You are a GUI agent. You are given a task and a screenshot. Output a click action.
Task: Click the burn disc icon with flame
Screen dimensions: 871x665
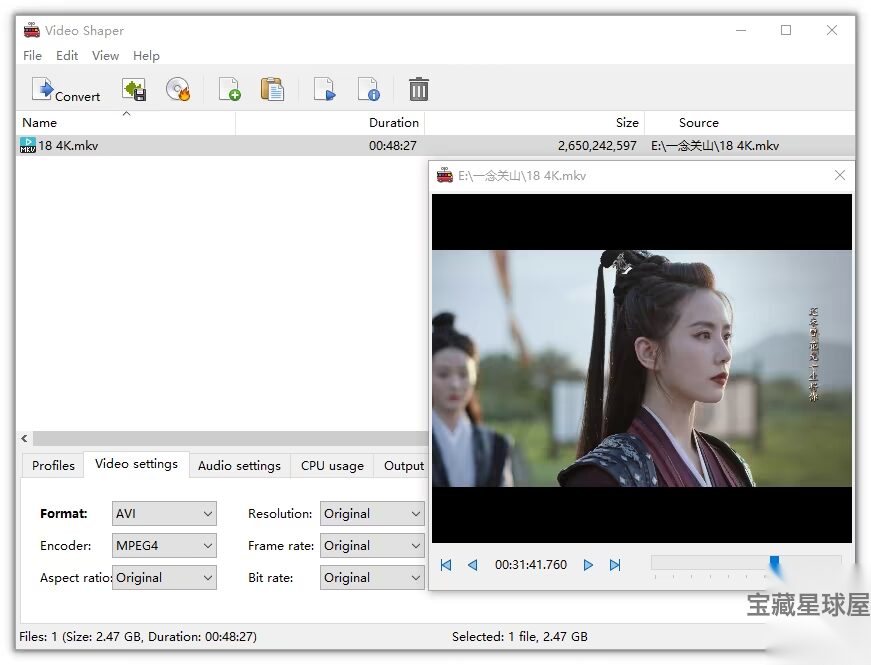point(178,89)
